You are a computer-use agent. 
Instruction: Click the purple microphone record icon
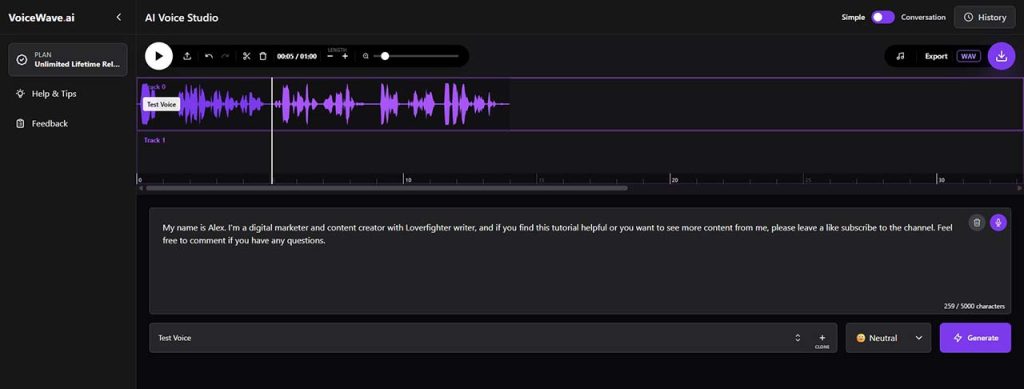tap(998, 223)
